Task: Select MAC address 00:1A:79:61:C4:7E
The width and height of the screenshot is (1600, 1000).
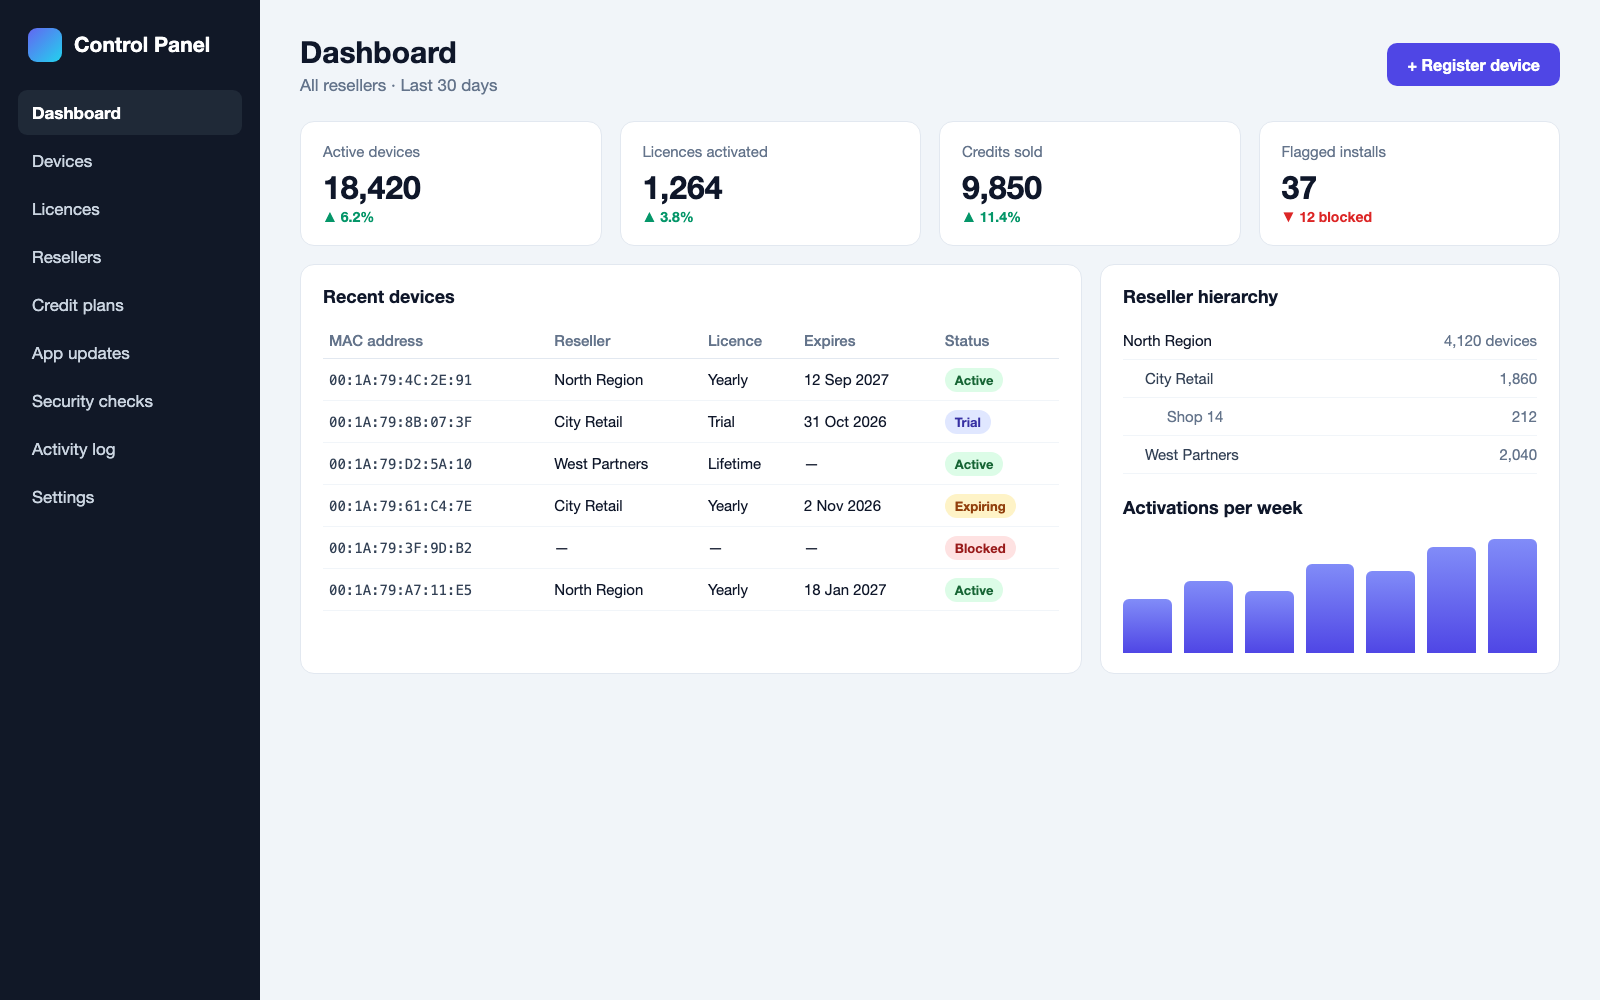Action: click(x=400, y=506)
